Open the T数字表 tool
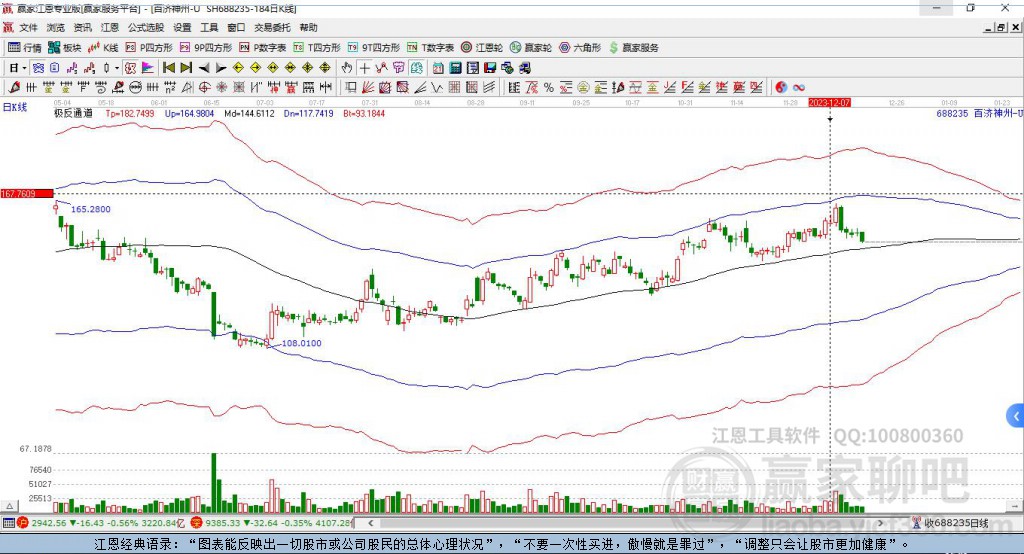This screenshot has width=1024, height=554. coord(430,48)
